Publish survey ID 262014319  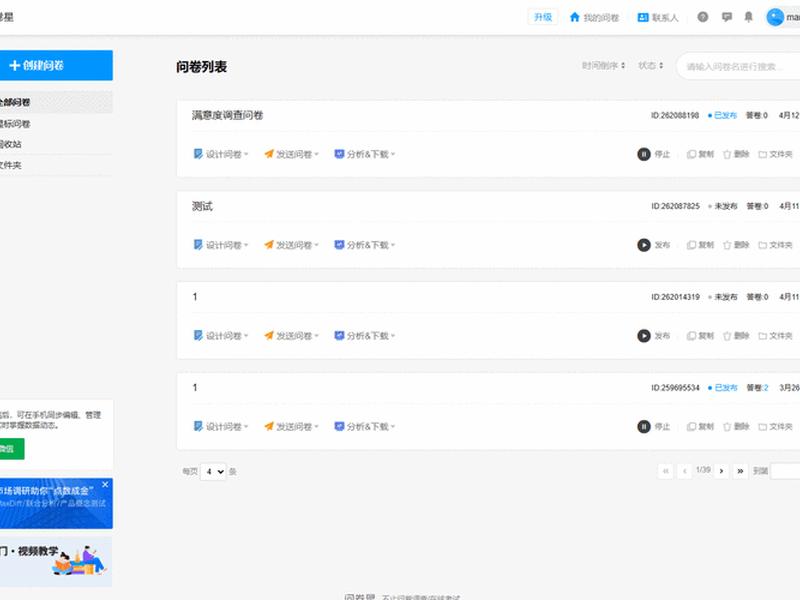pos(654,336)
